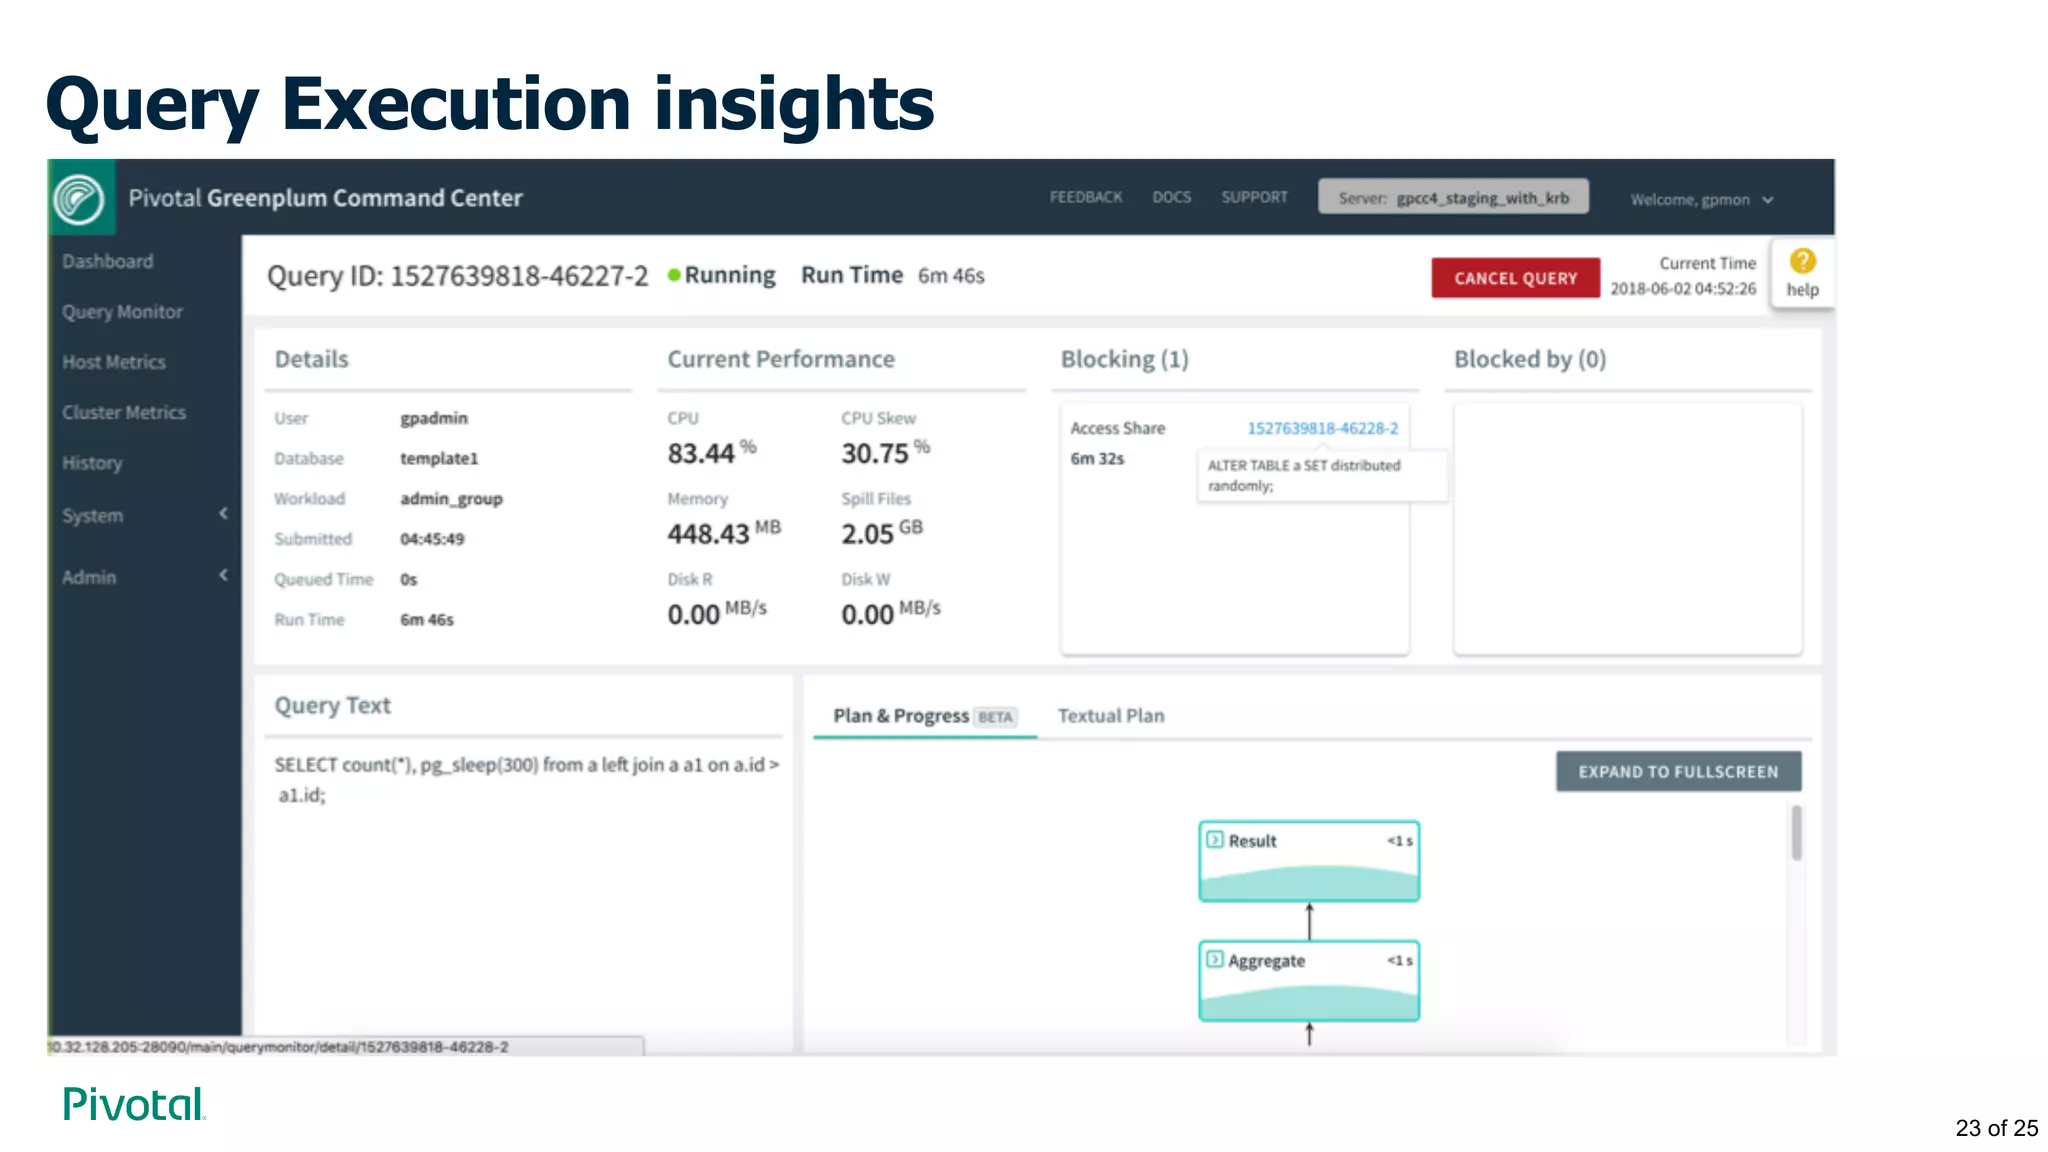
Task: Open Host Metrics in sidebar
Action: click(114, 362)
